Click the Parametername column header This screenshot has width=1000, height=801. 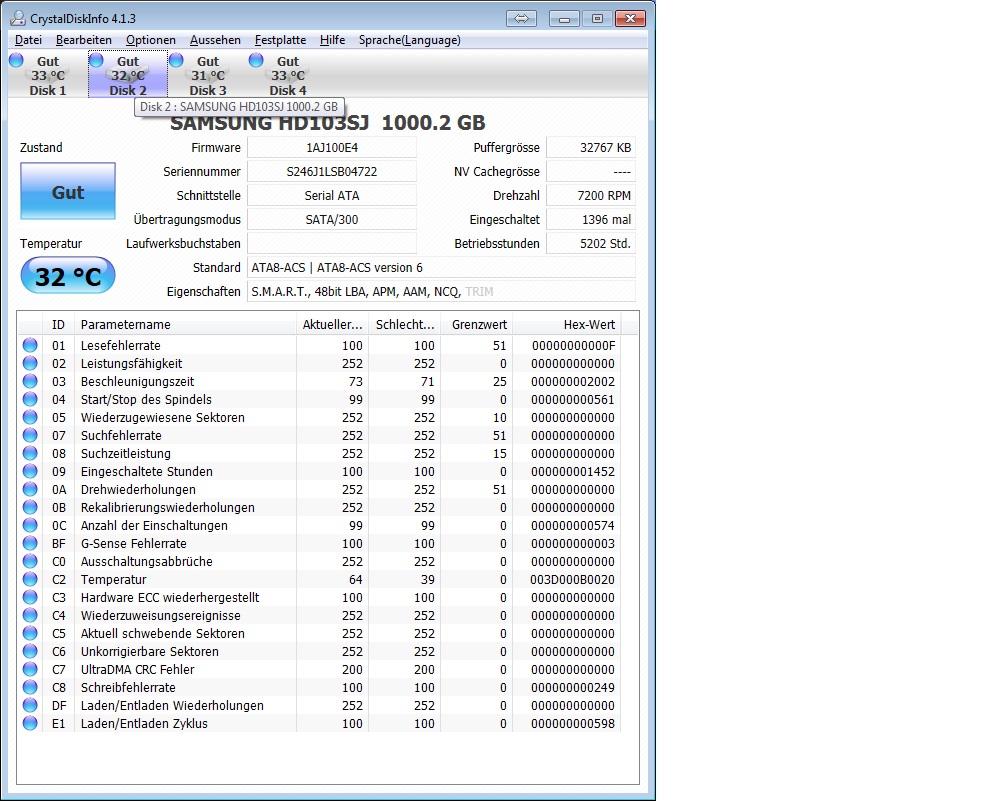click(185, 324)
